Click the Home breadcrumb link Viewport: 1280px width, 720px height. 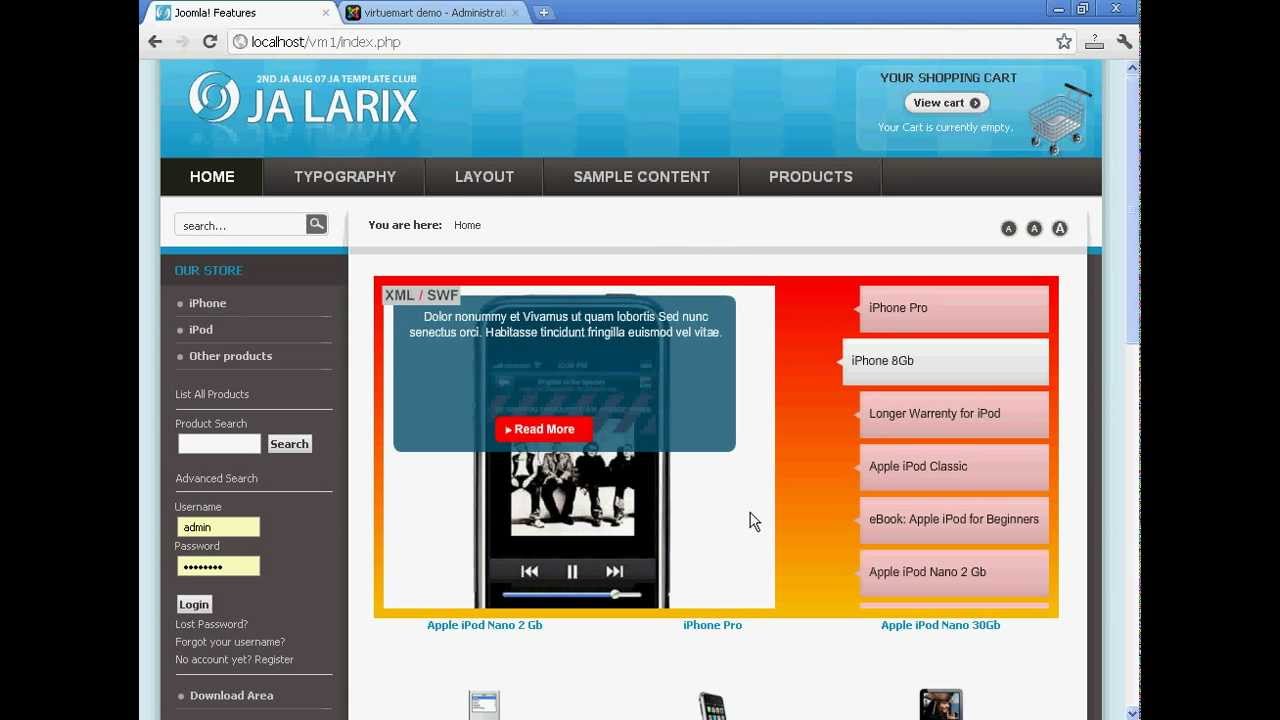click(x=467, y=226)
